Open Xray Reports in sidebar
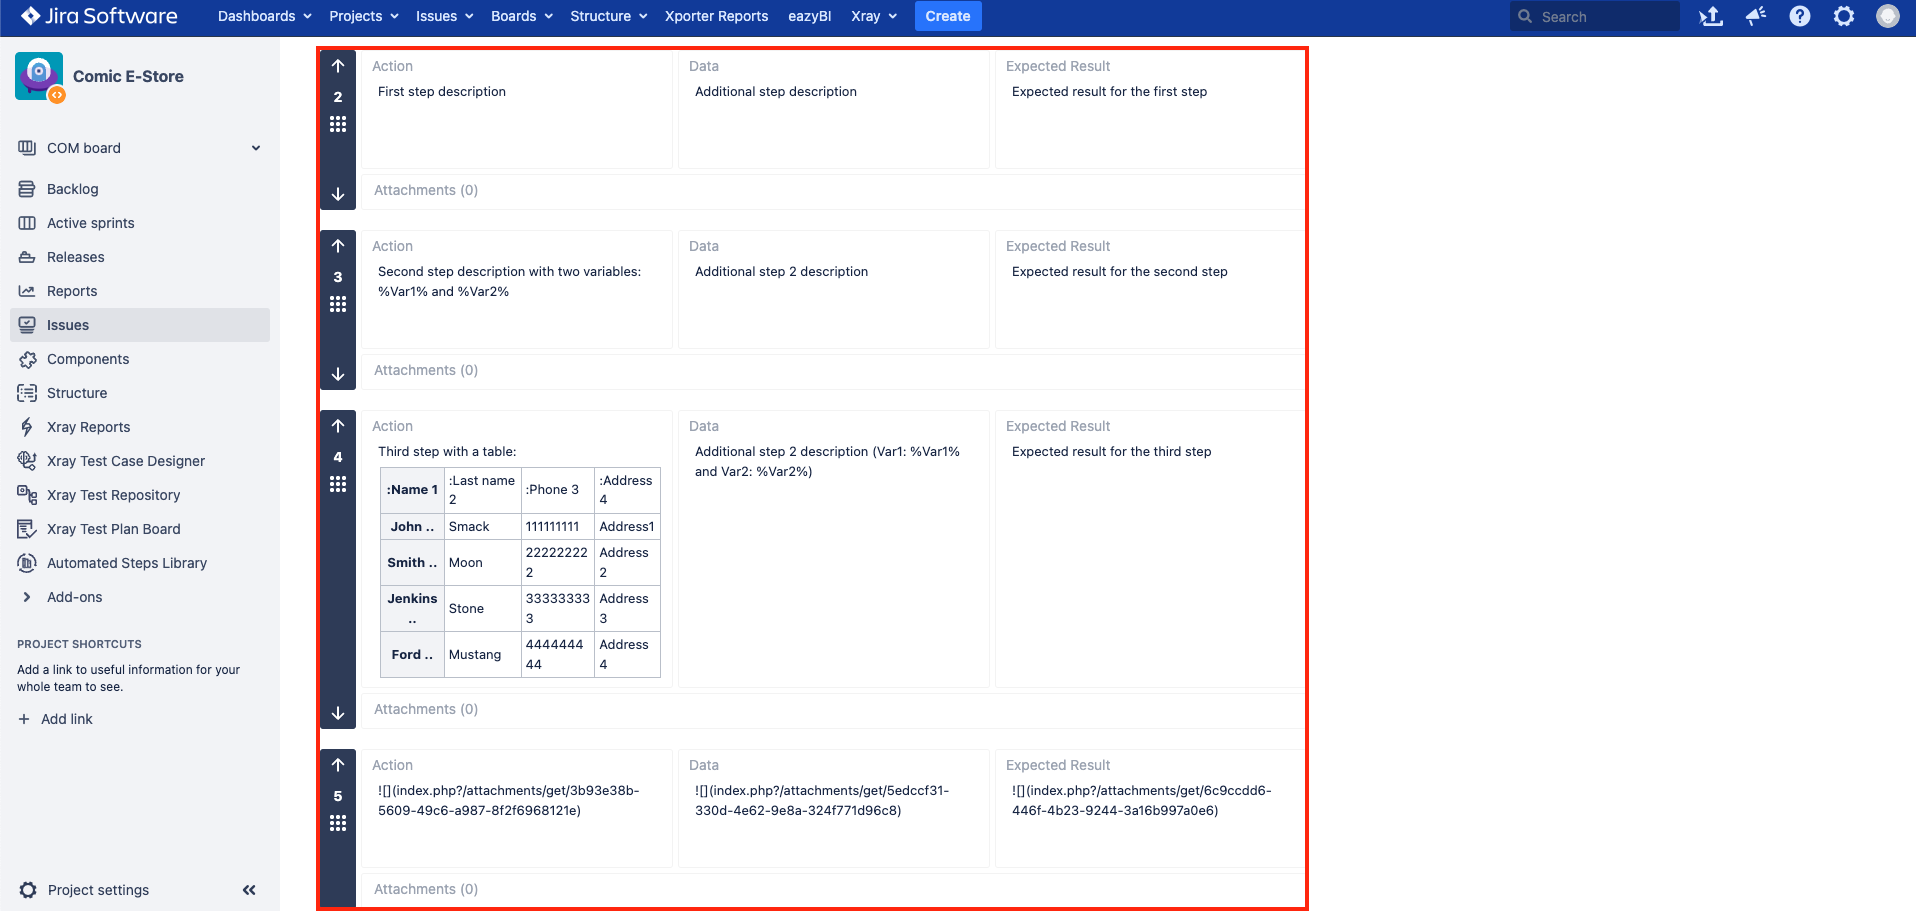This screenshot has height=911, width=1916. coord(140,427)
